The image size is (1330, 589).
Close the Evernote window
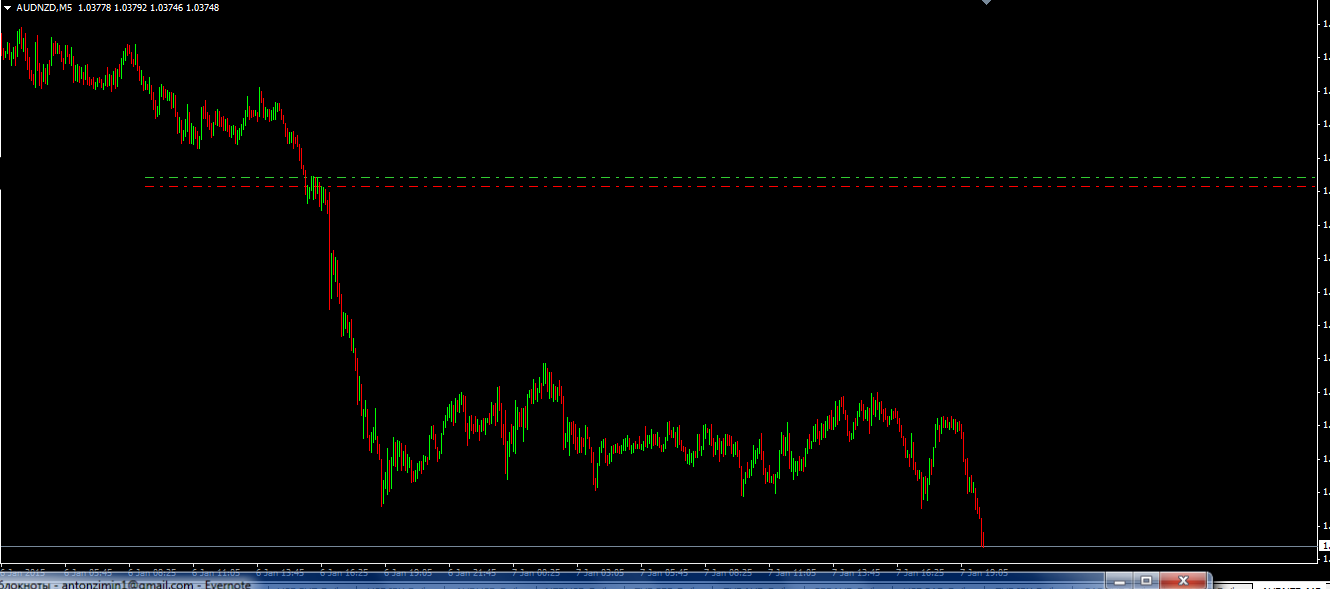(1184, 581)
